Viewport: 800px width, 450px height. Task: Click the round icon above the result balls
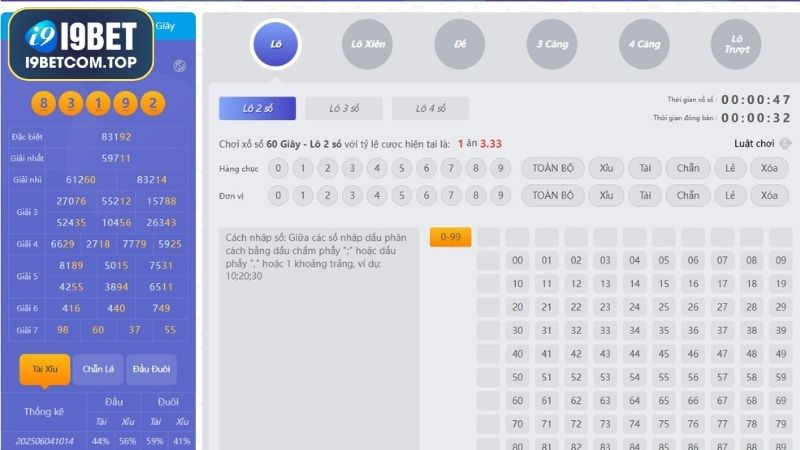coord(179,66)
